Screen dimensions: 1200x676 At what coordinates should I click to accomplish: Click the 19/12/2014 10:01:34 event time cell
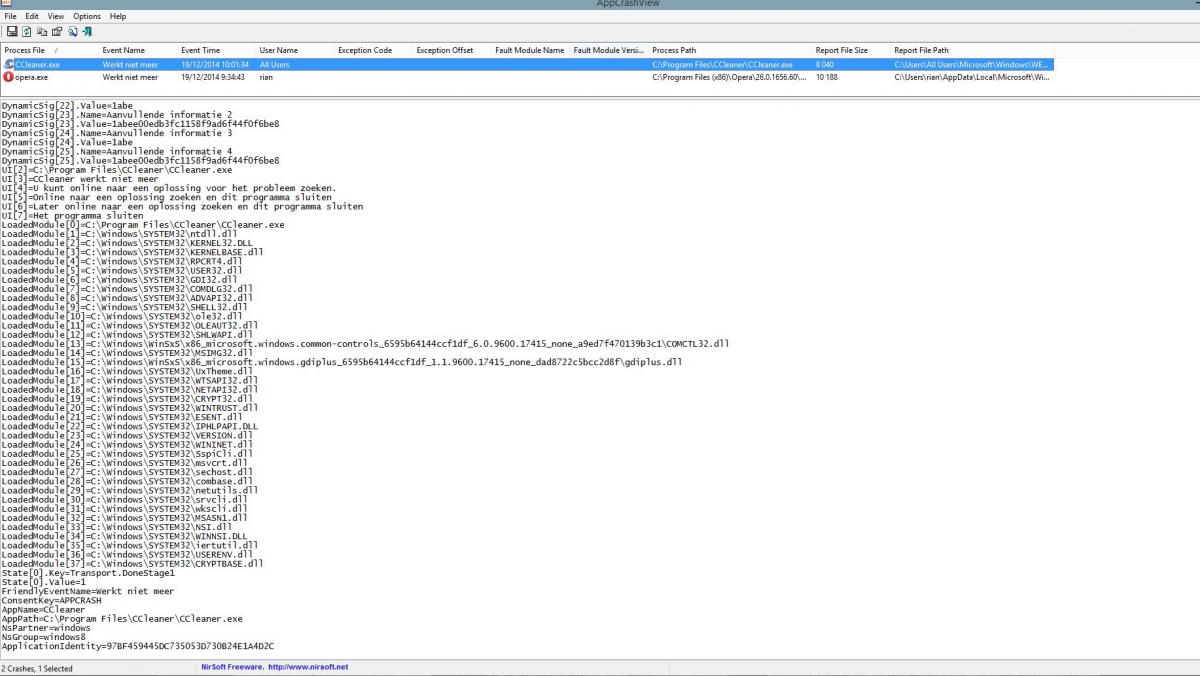point(215,64)
